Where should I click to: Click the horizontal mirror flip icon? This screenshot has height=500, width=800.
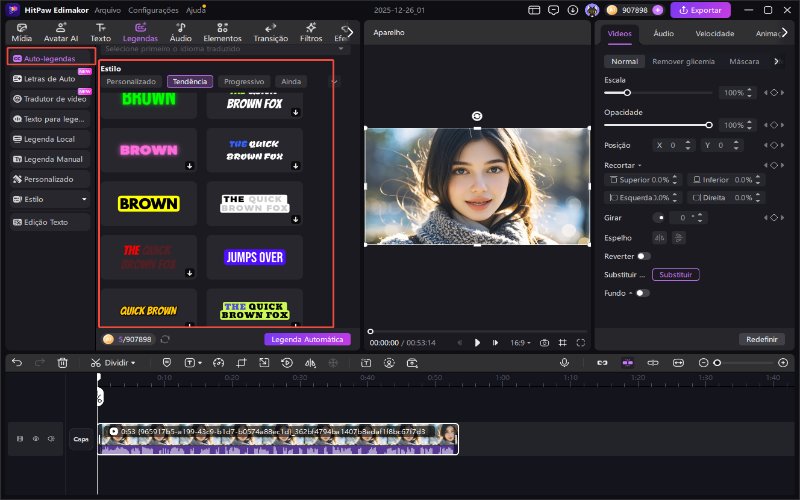click(659, 237)
